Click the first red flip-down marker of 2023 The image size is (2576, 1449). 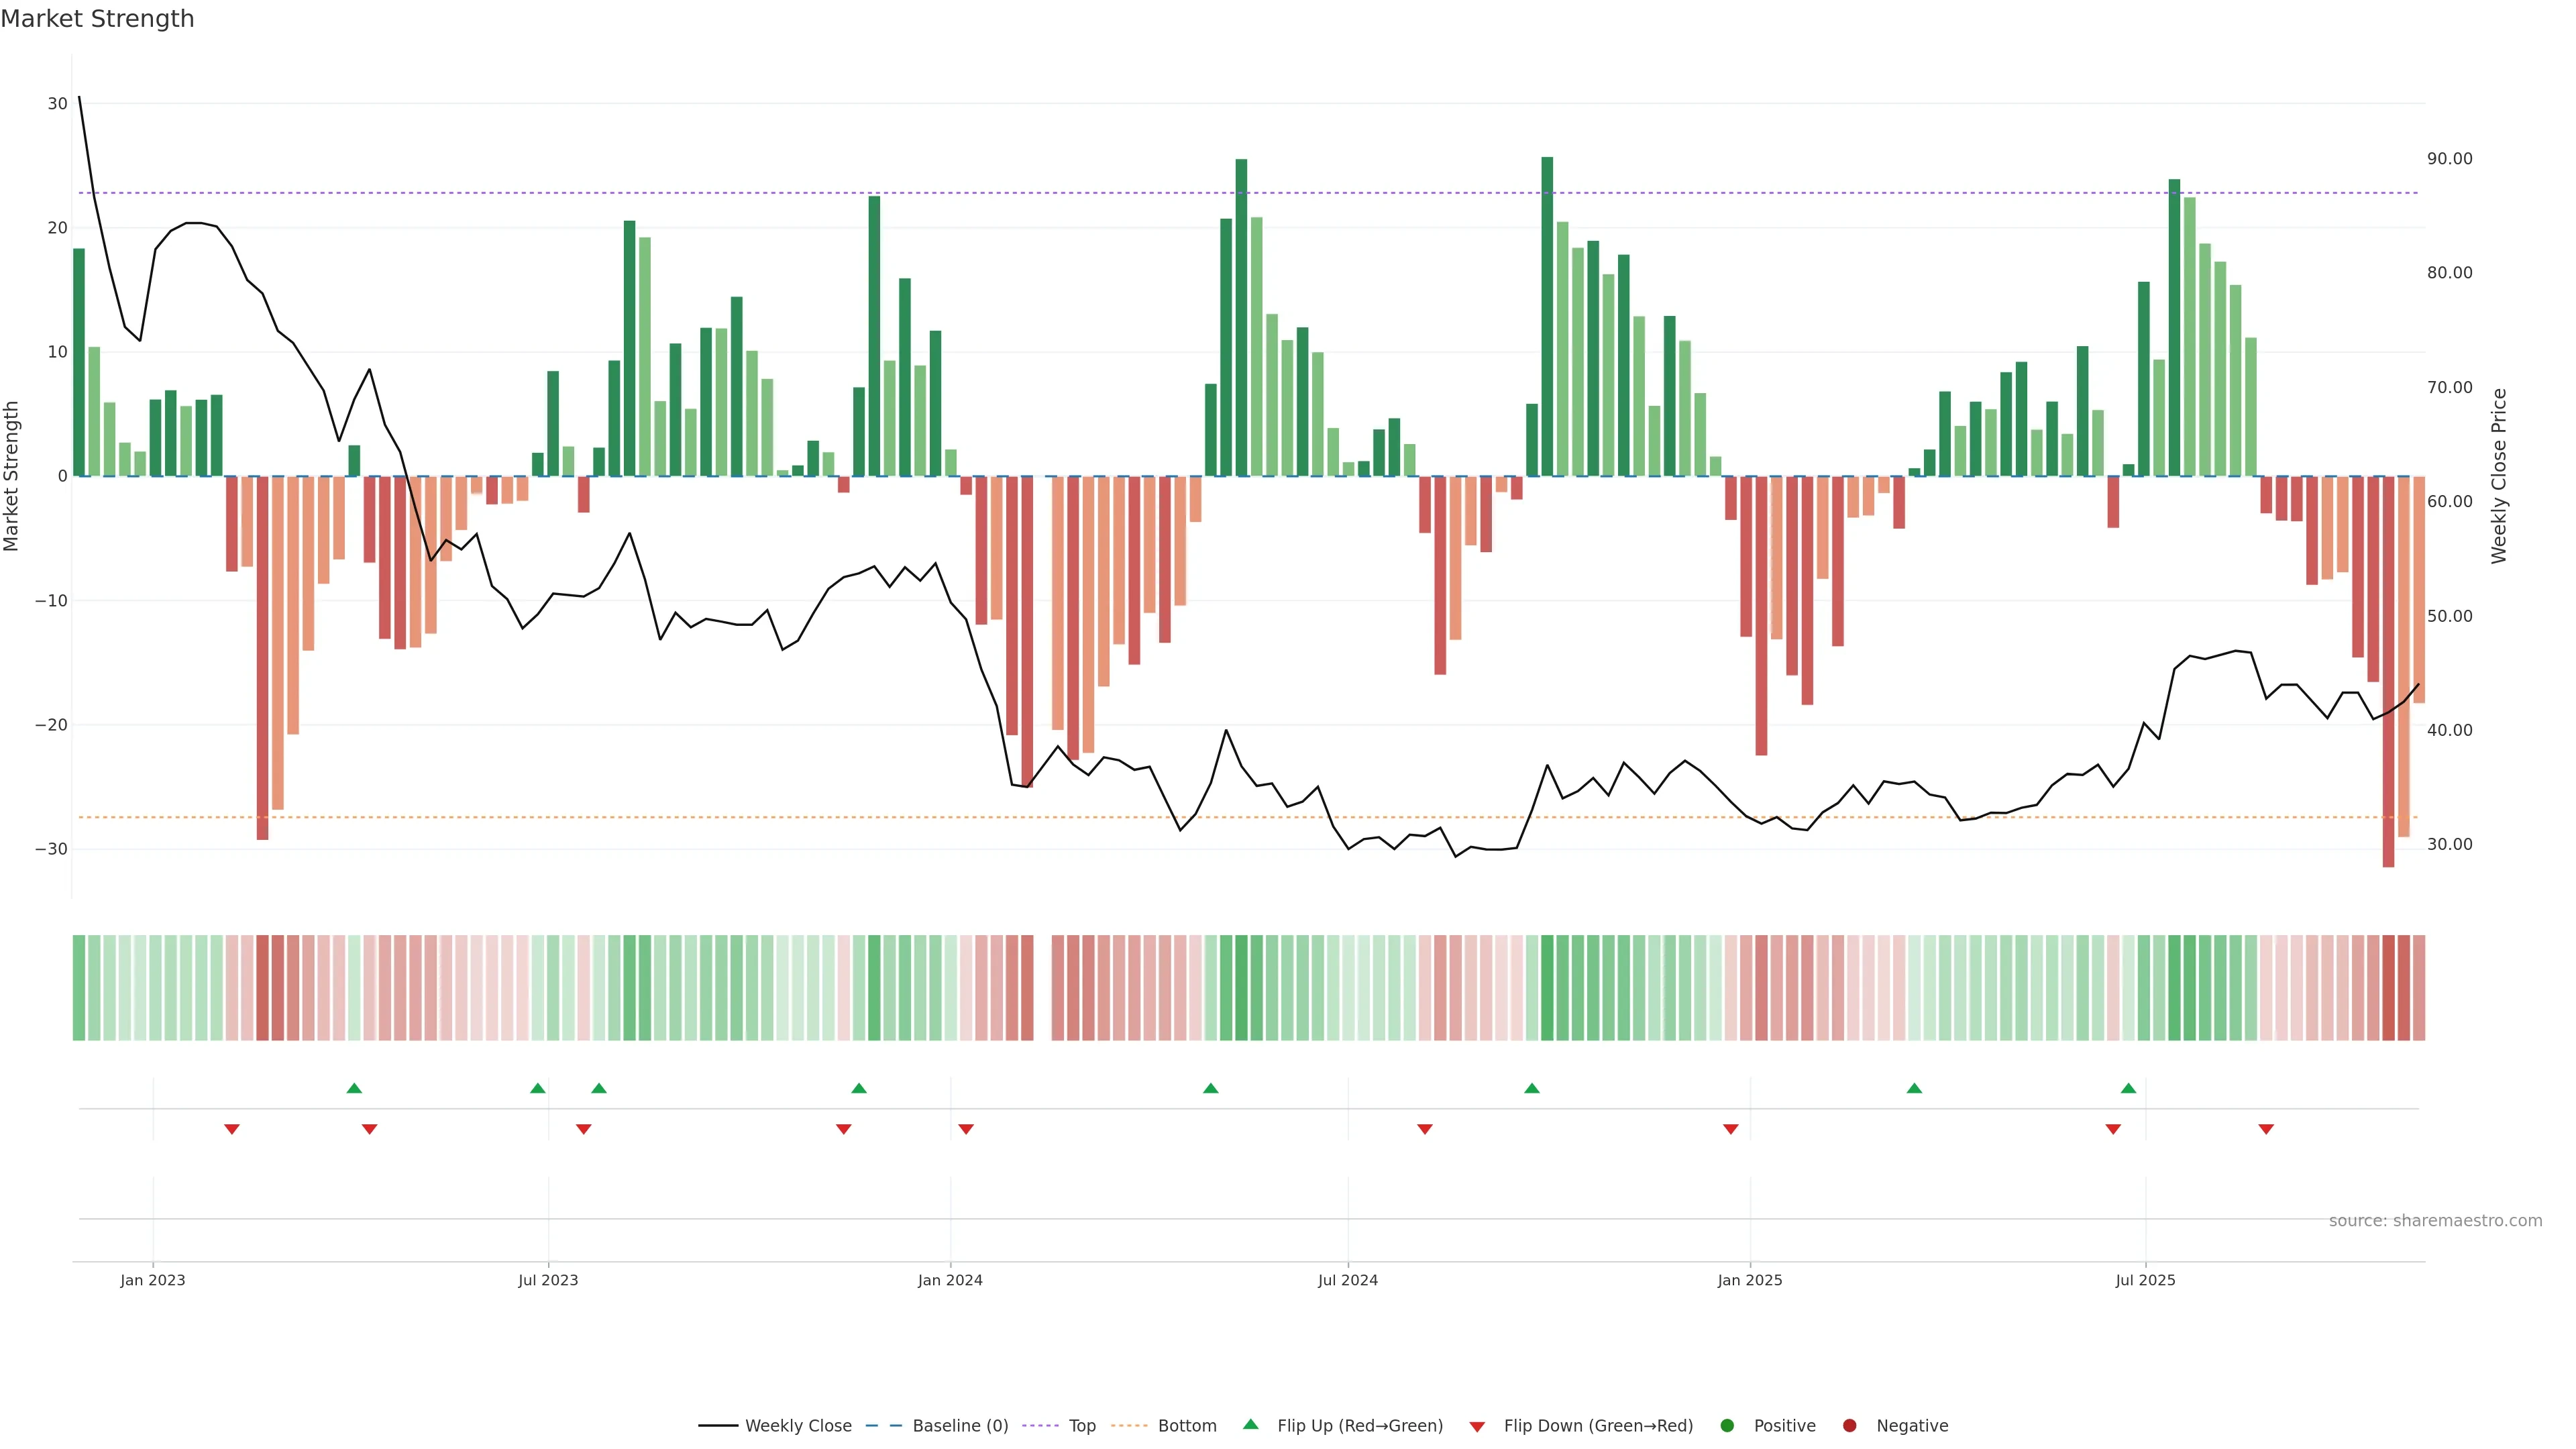click(x=232, y=1129)
